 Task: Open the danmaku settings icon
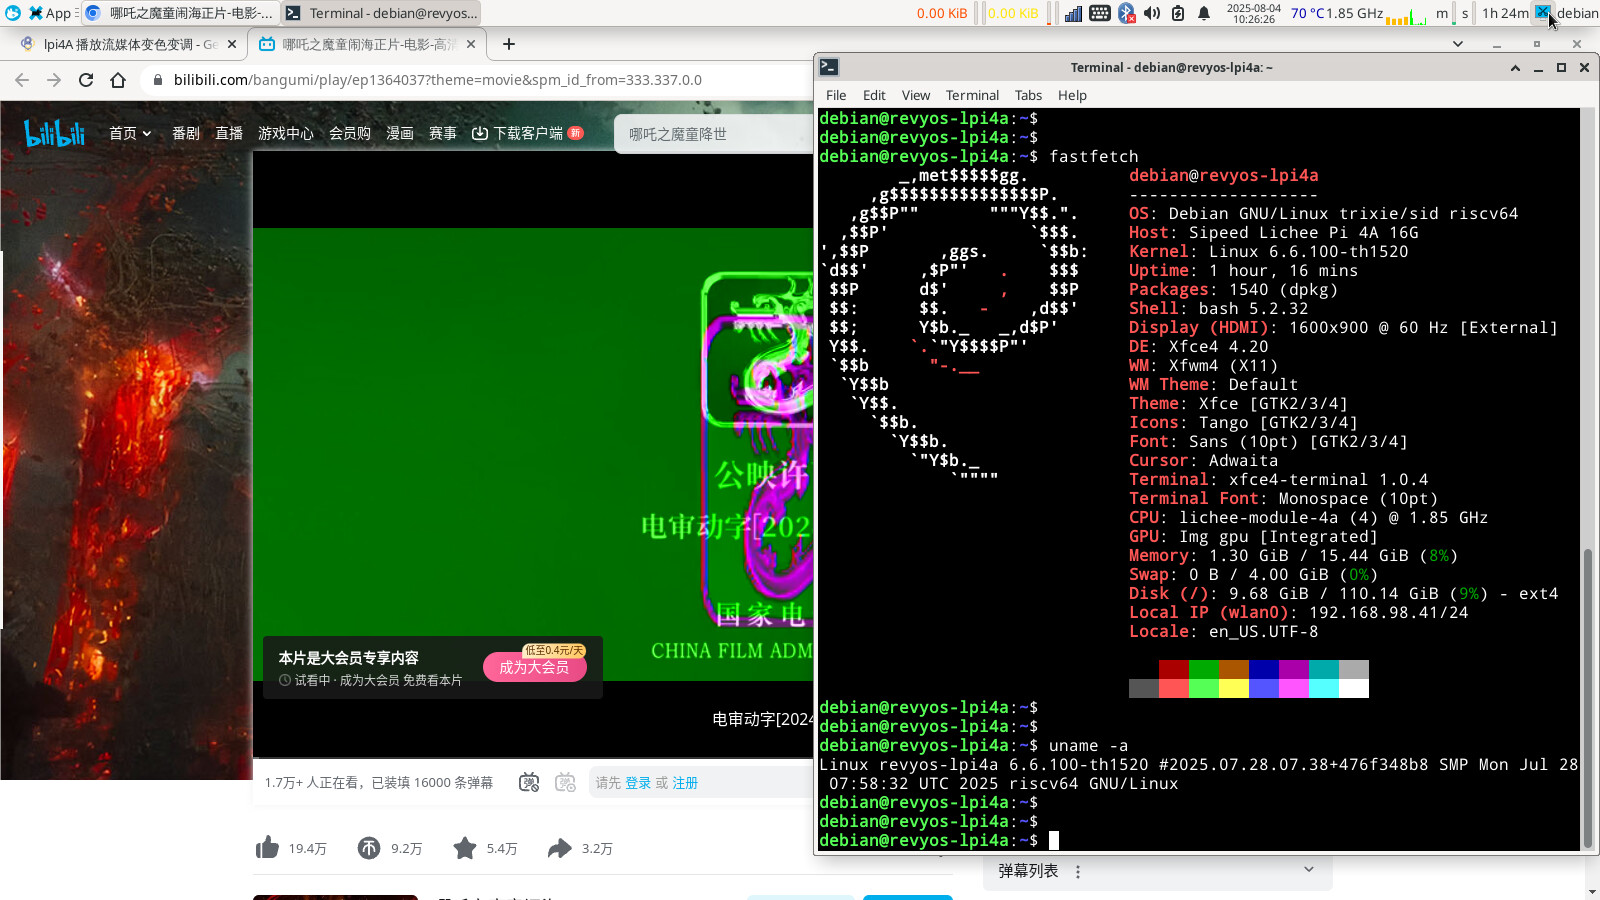pos(565,782)
